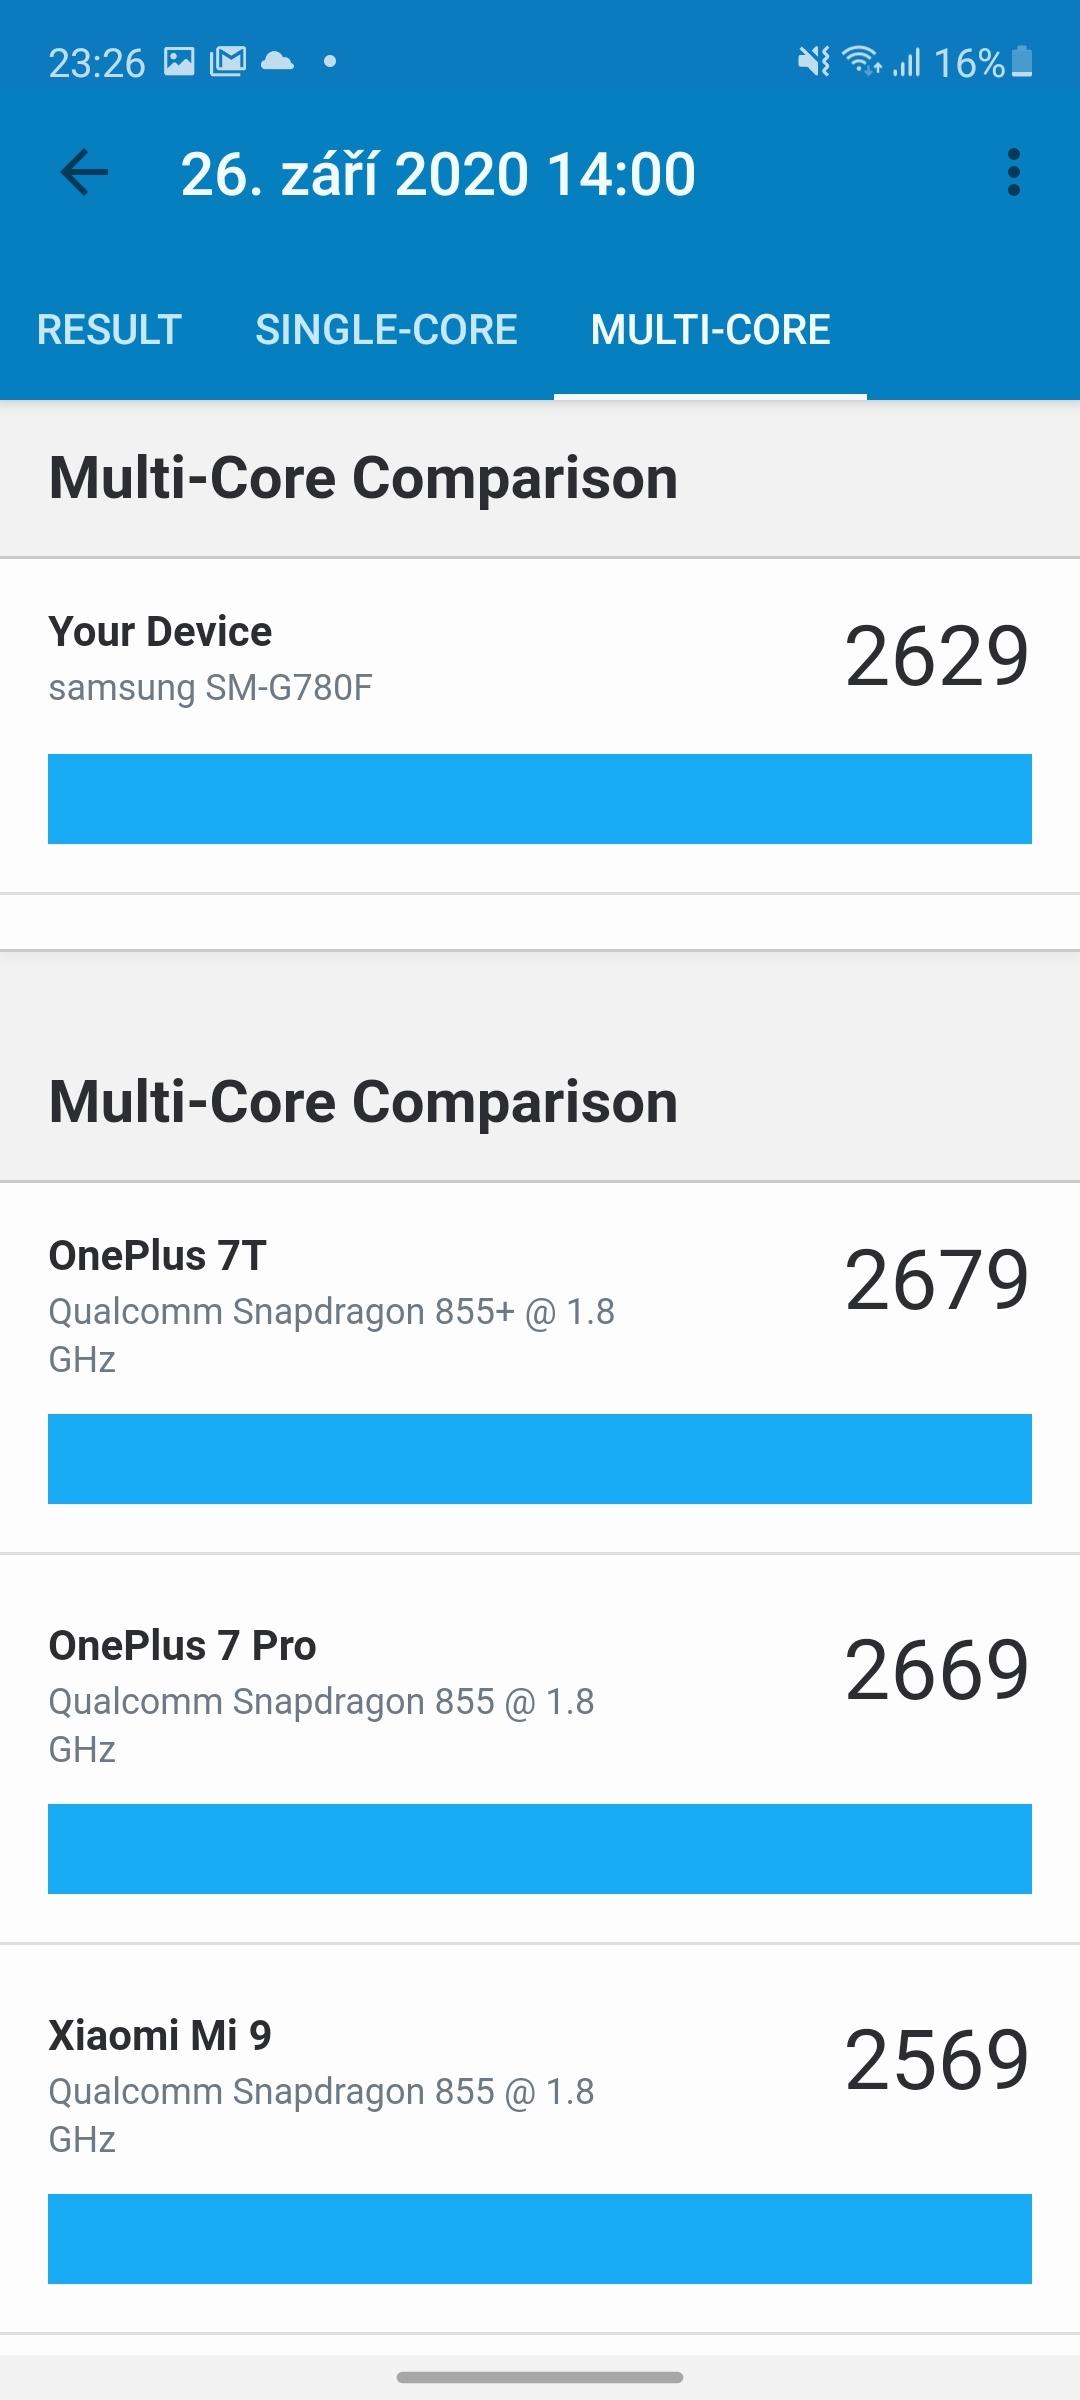The height and width of the screenshot is (2400, 1080).
Task: Tap the samsung SM-G780F device name
Action: pos(210,688)
